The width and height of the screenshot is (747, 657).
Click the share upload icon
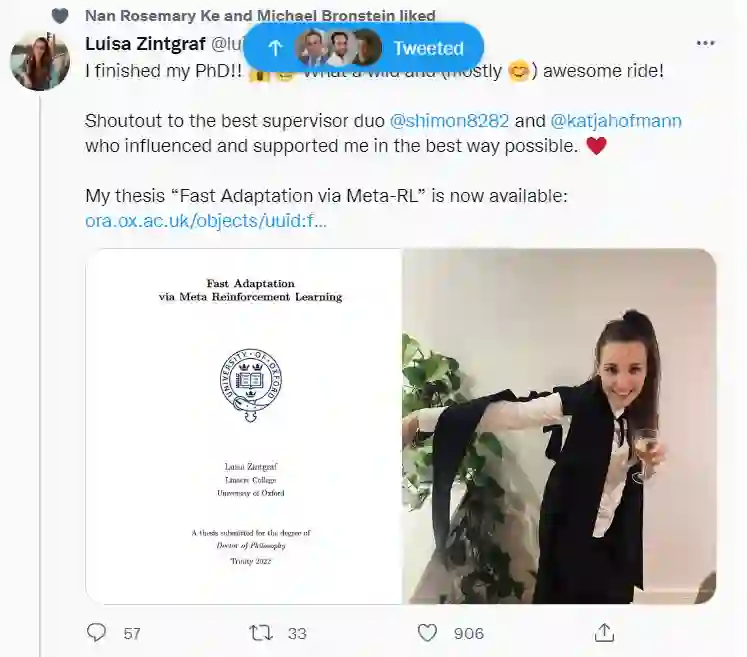604,632
